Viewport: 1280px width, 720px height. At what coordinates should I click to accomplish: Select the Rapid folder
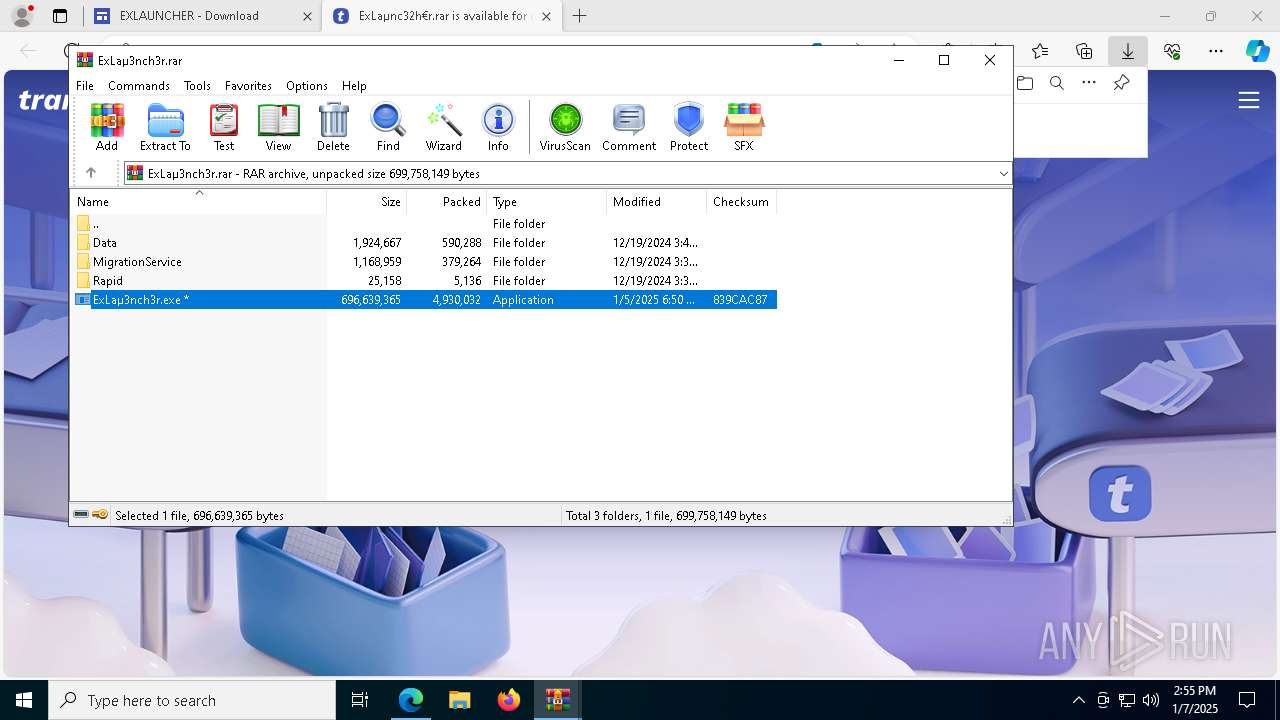click(x=424, y=281)
